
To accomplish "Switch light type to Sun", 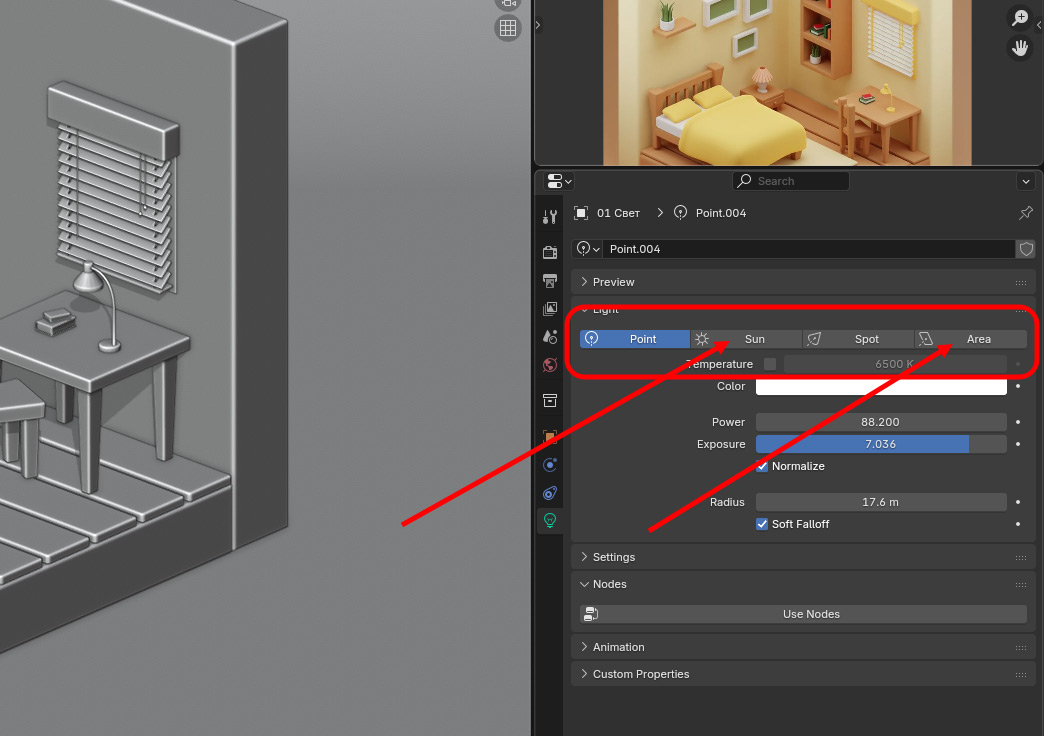I will point(746,339).
